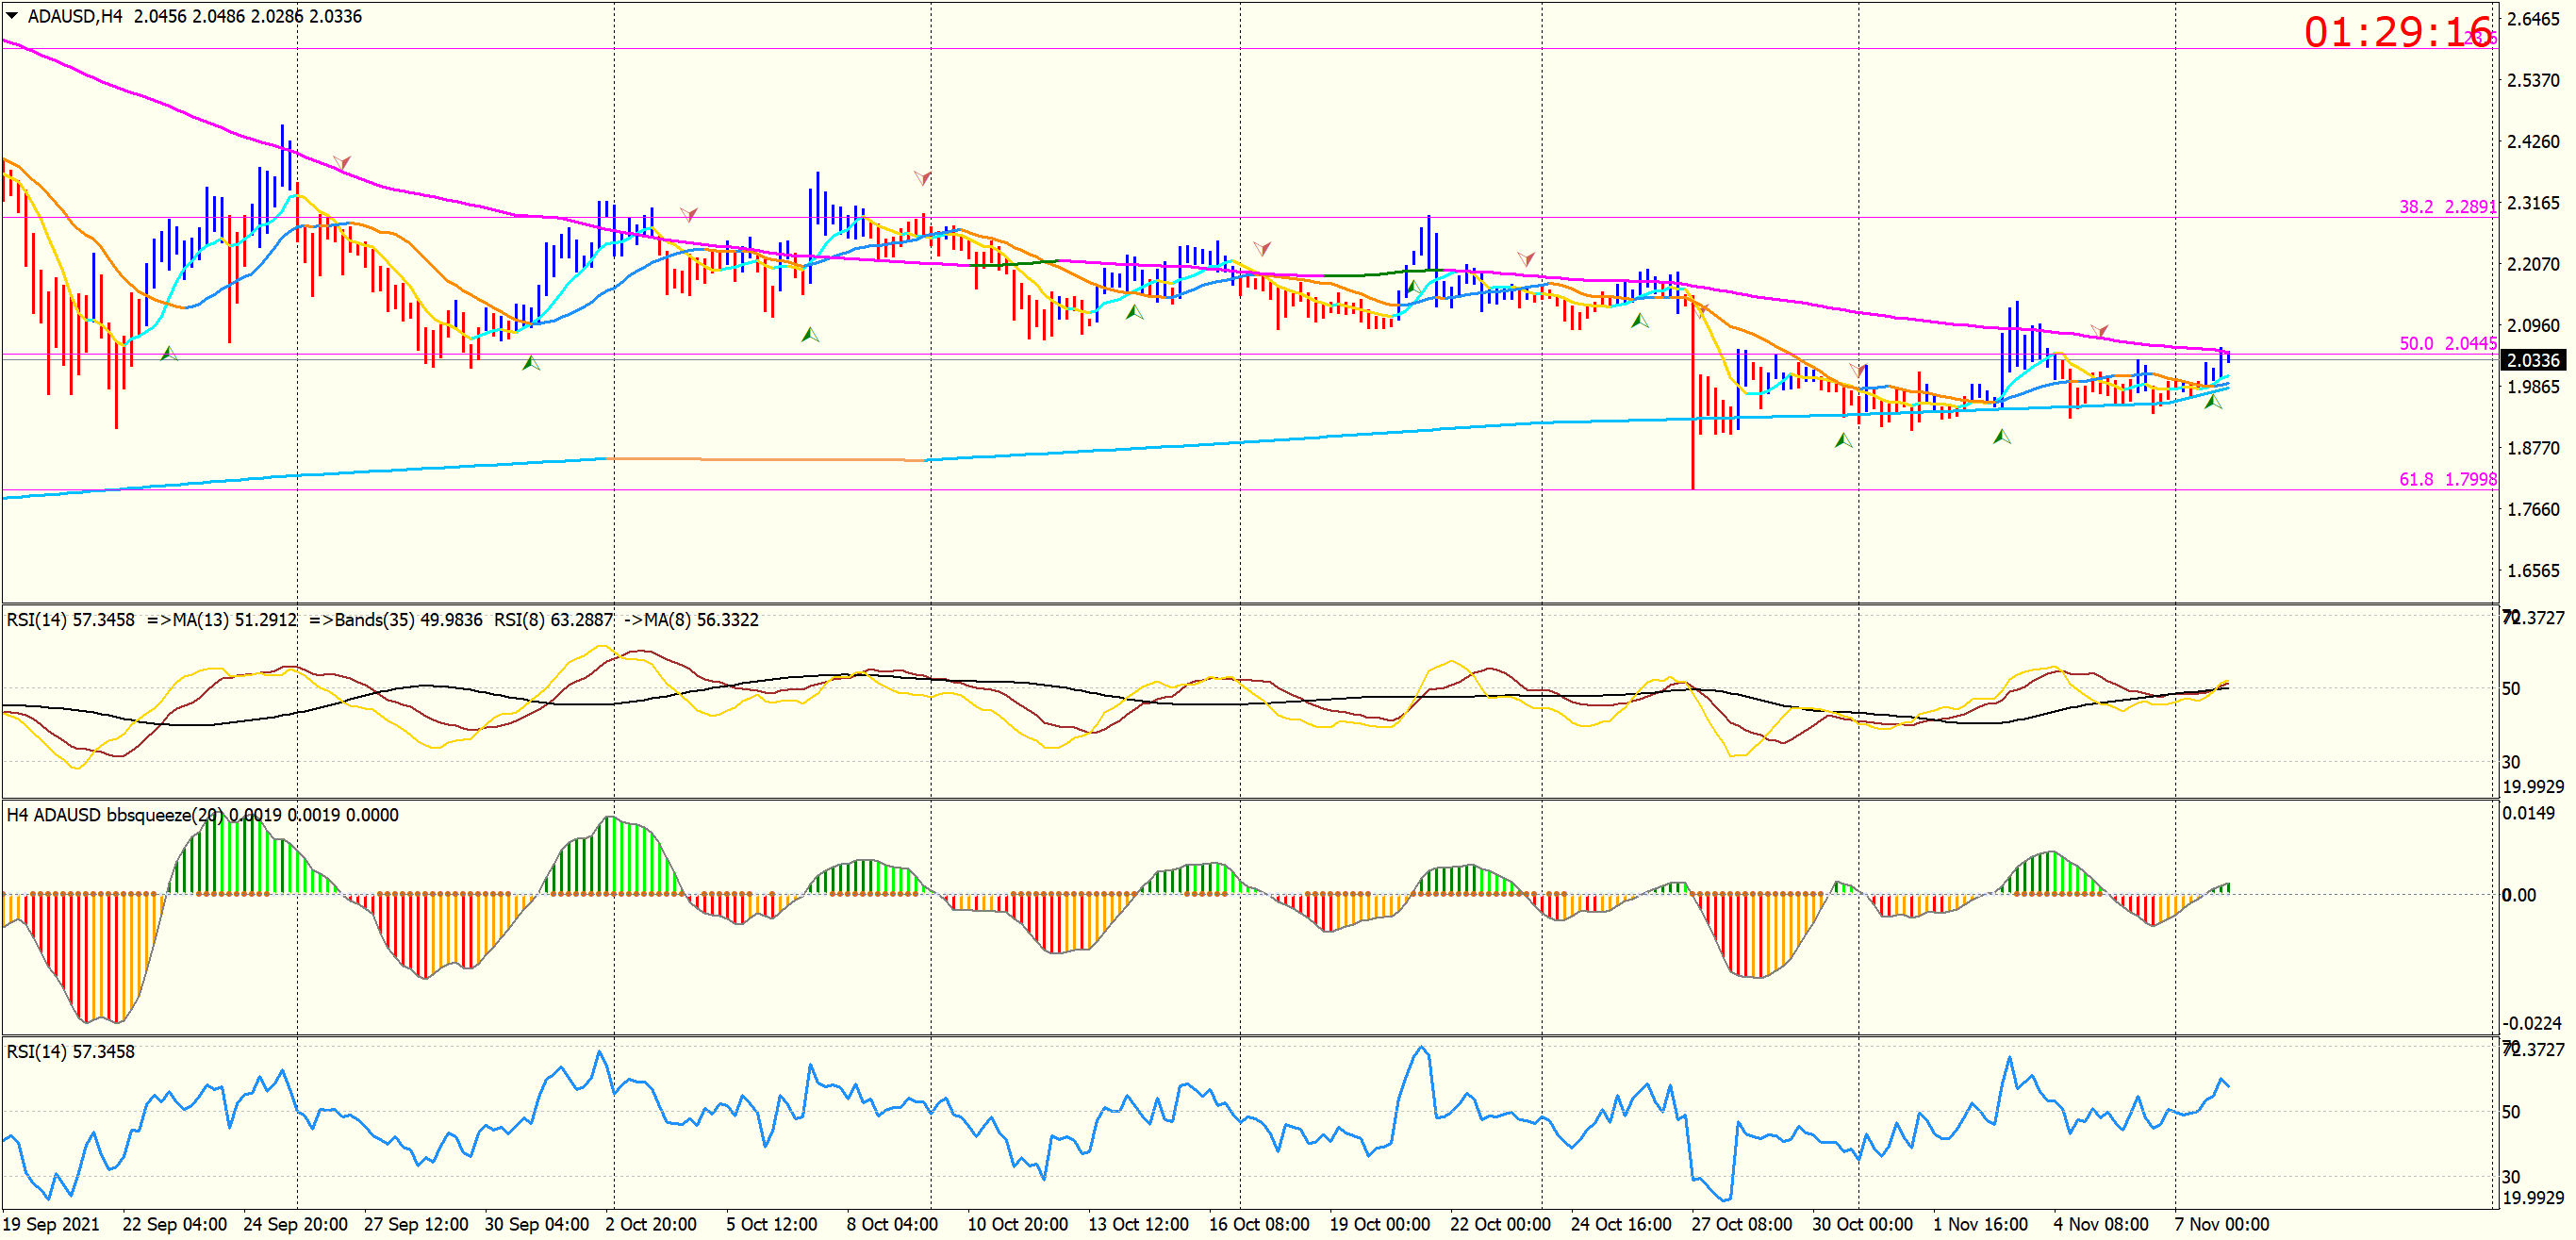Select the 50.0 Fibonacci level label 2.0445

tap(2447, 343)
